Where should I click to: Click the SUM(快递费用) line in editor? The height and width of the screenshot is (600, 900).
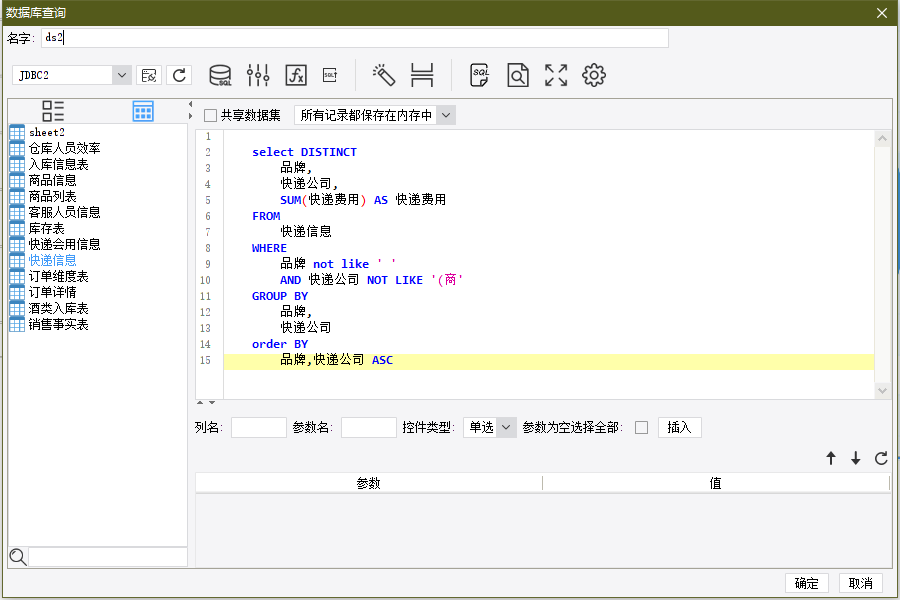click(363, 200)
